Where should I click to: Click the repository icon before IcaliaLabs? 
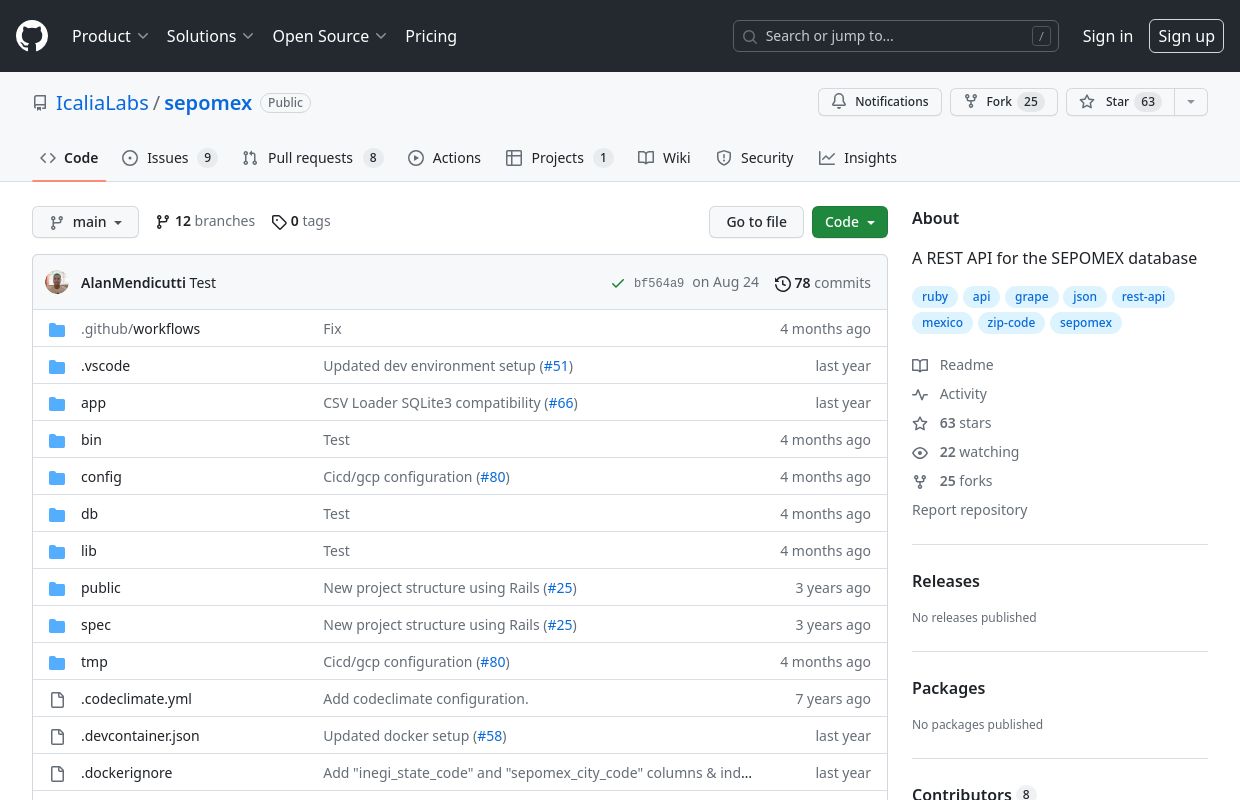point(40,103)
